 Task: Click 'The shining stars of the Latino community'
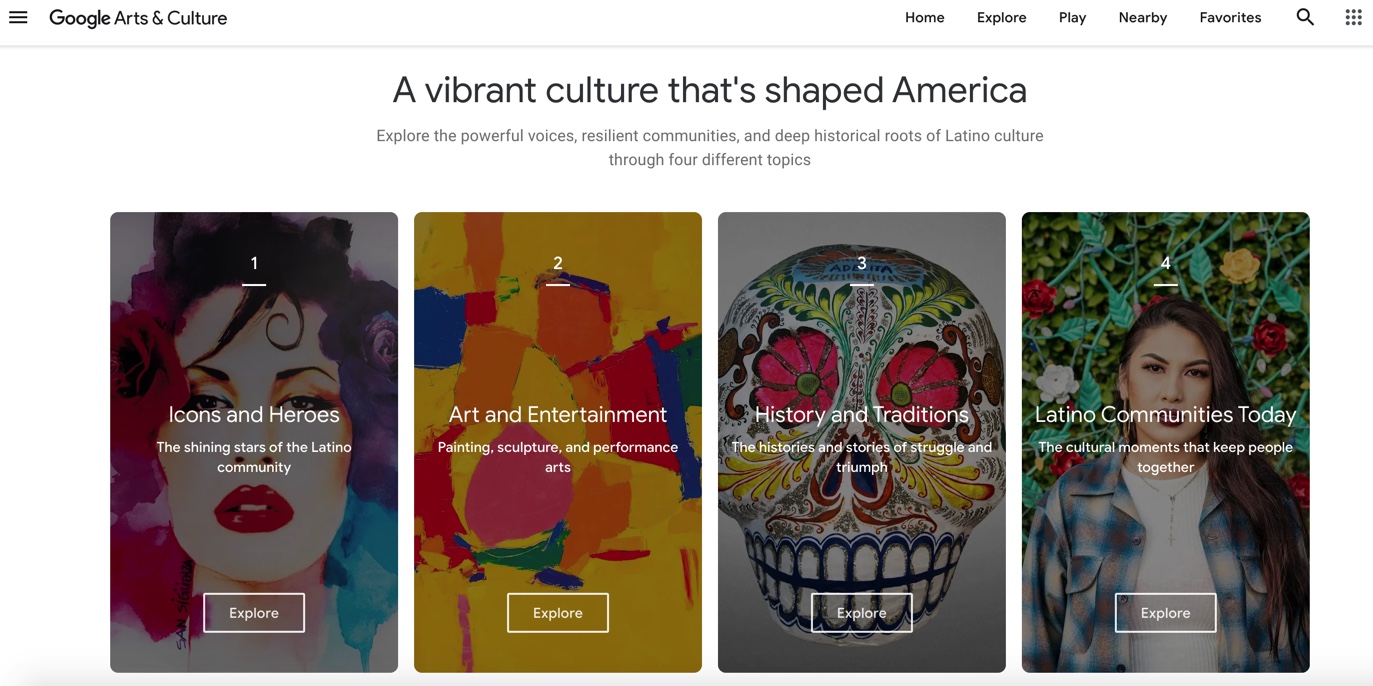coord(254,457)
